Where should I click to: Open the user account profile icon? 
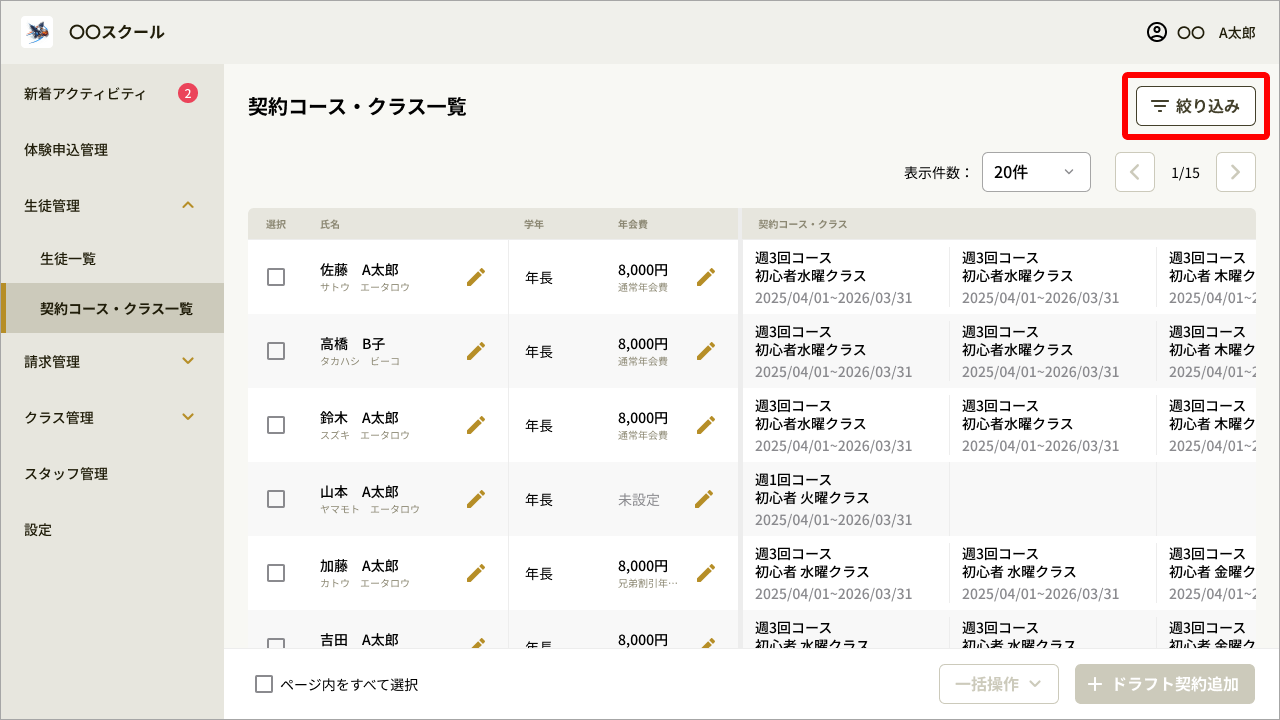pos(1157,32)
